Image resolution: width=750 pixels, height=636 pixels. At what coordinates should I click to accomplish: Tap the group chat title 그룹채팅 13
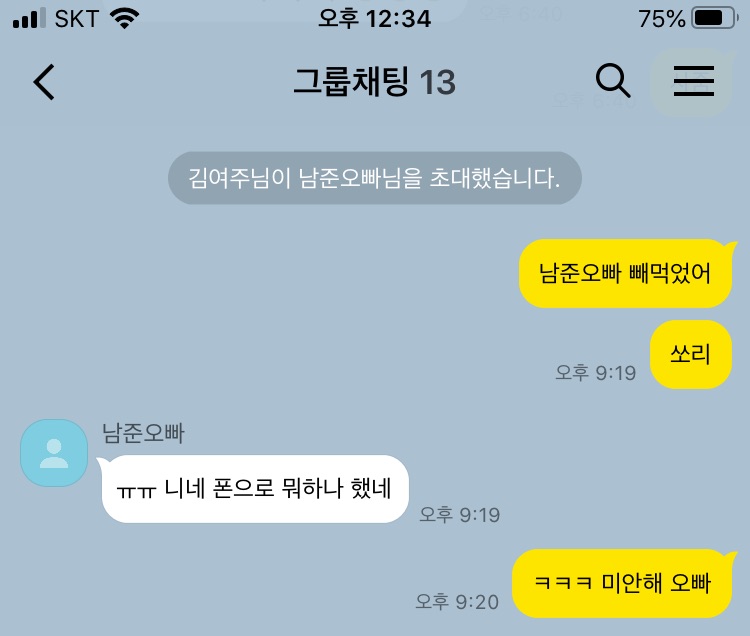tap(375, 82)
